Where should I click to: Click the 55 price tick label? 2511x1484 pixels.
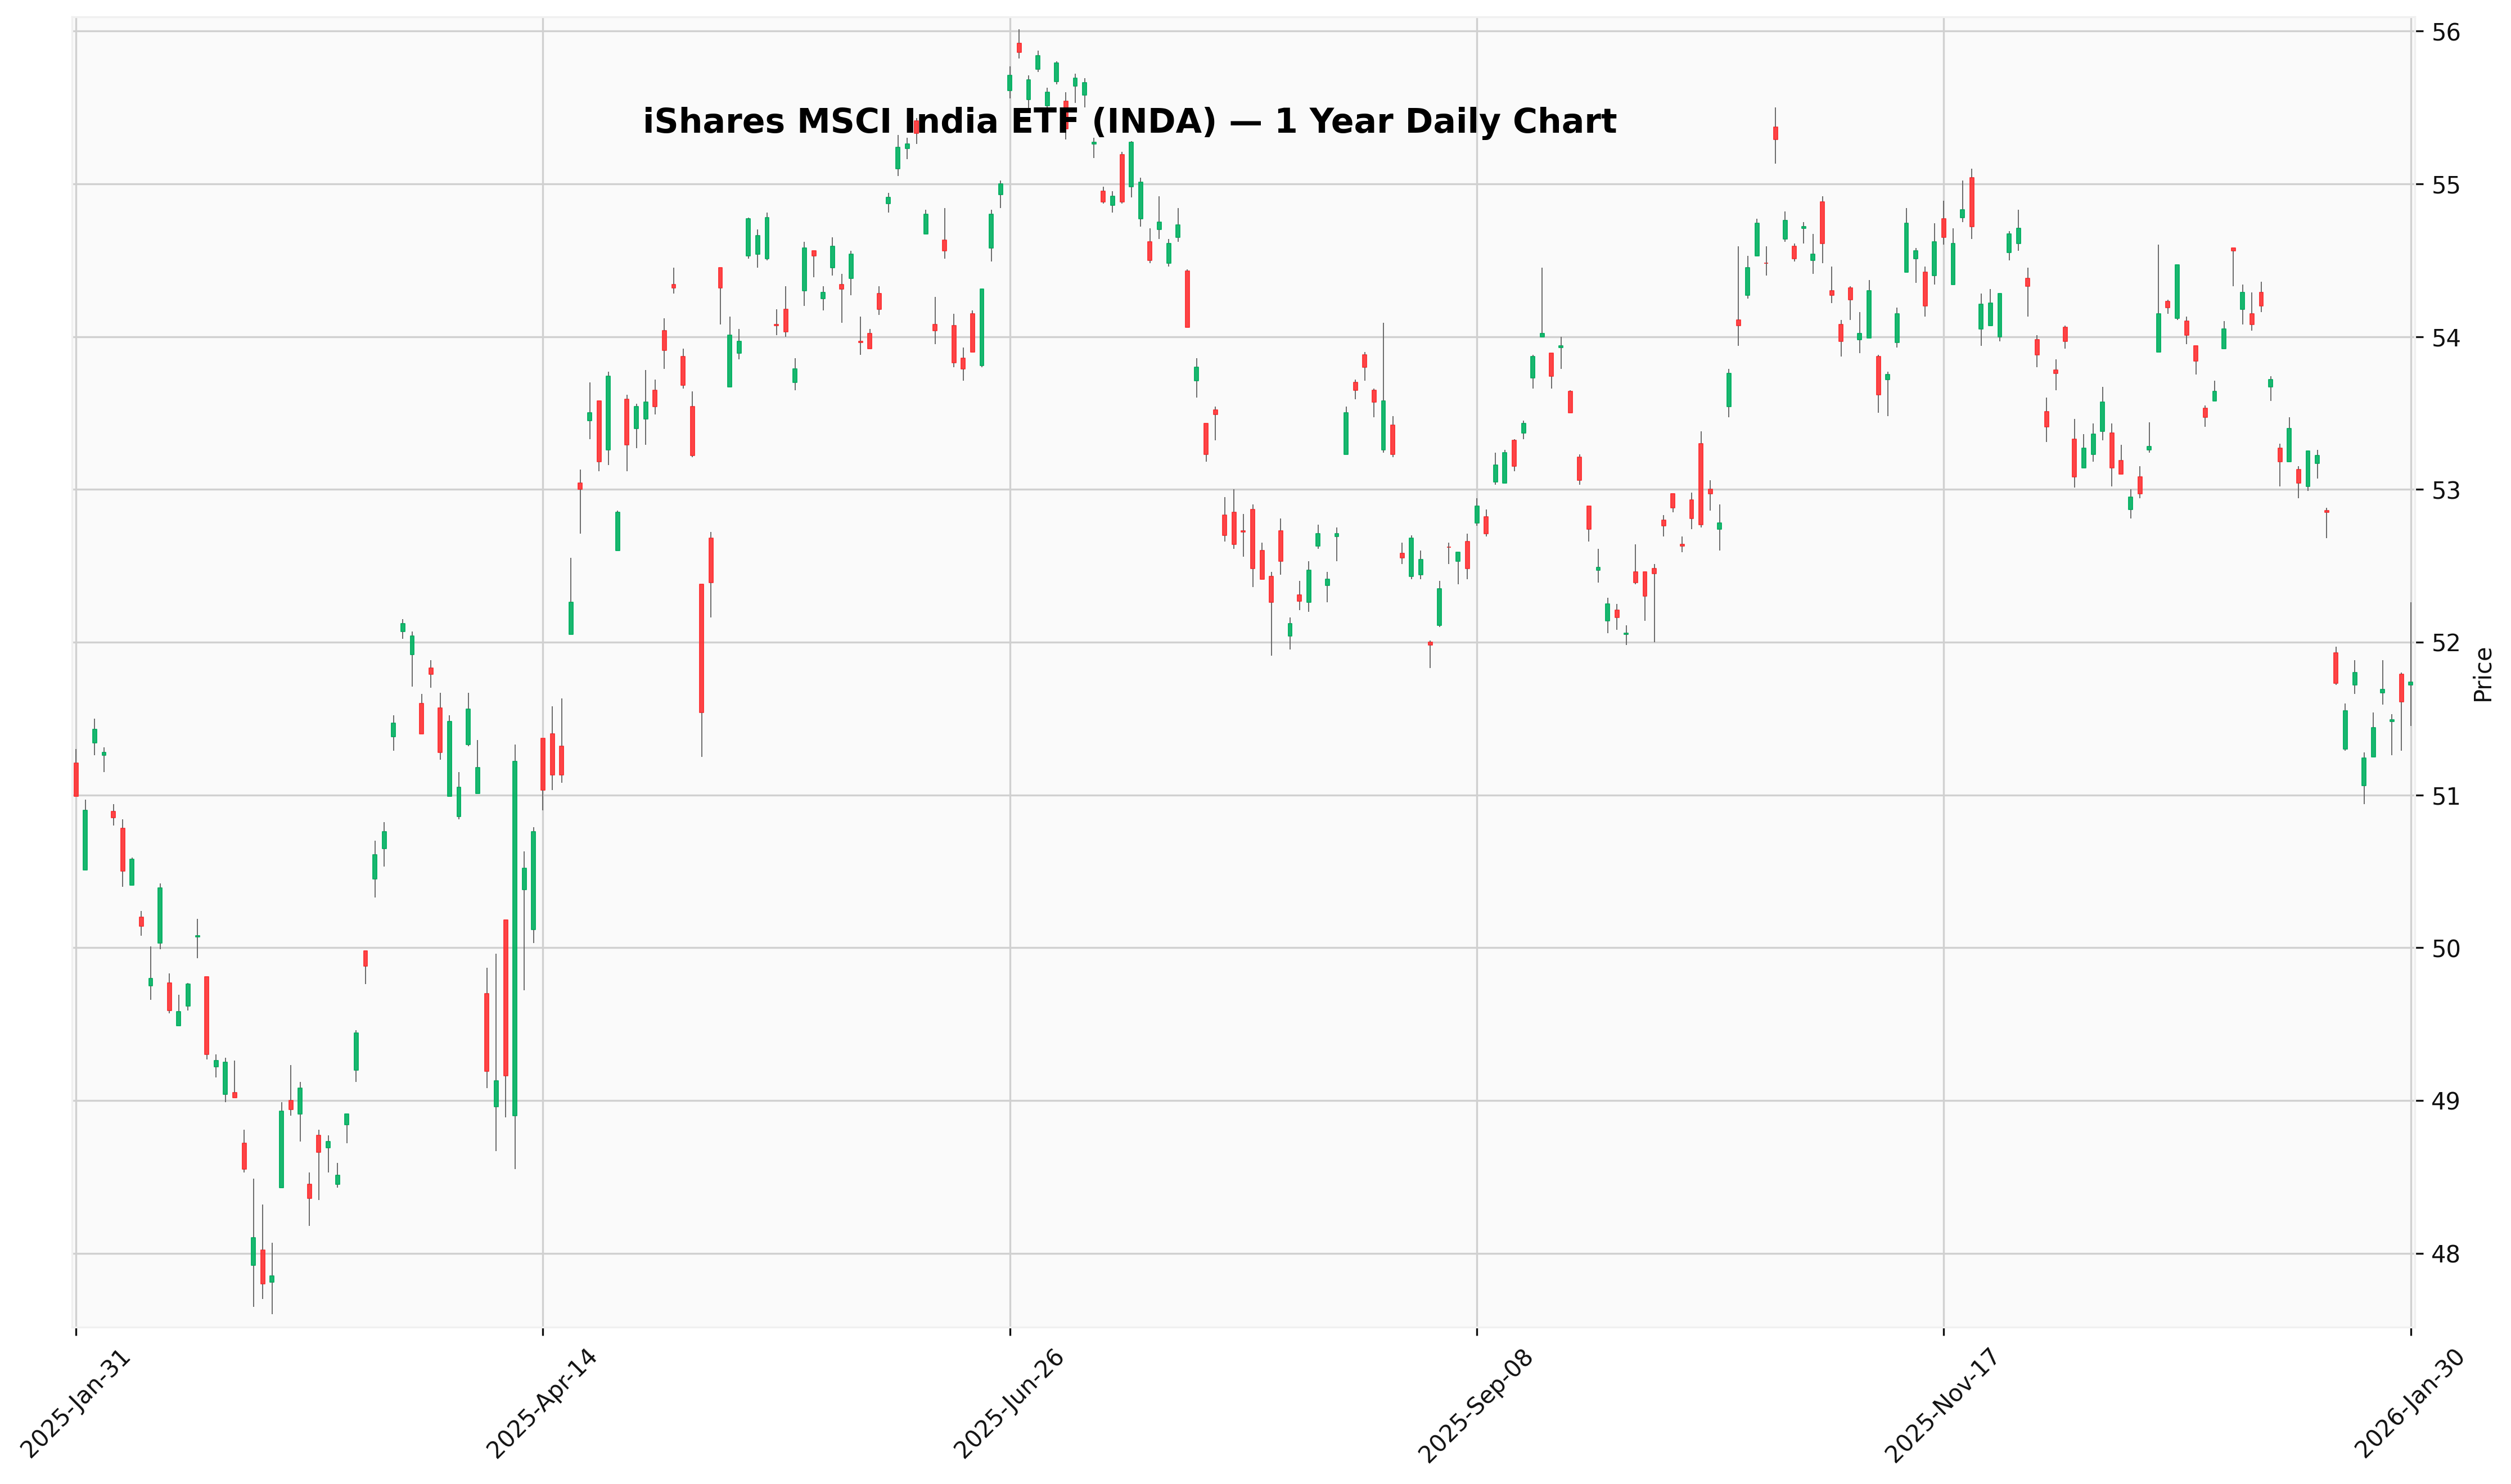2447,185
